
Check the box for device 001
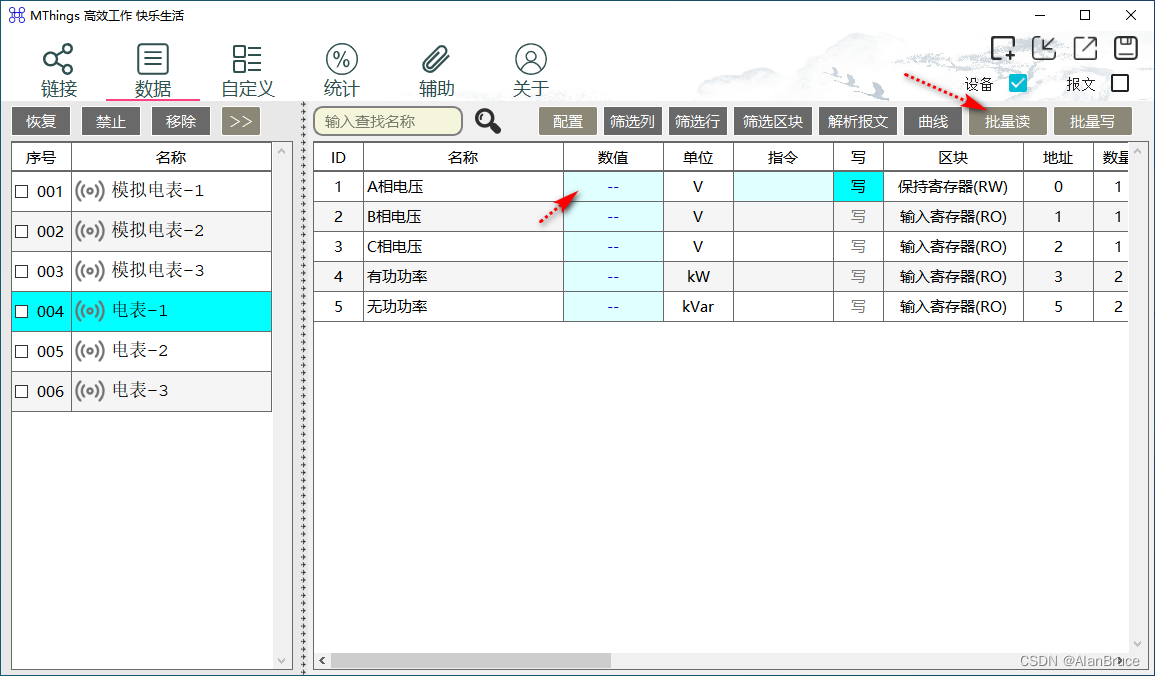(22, 192)
